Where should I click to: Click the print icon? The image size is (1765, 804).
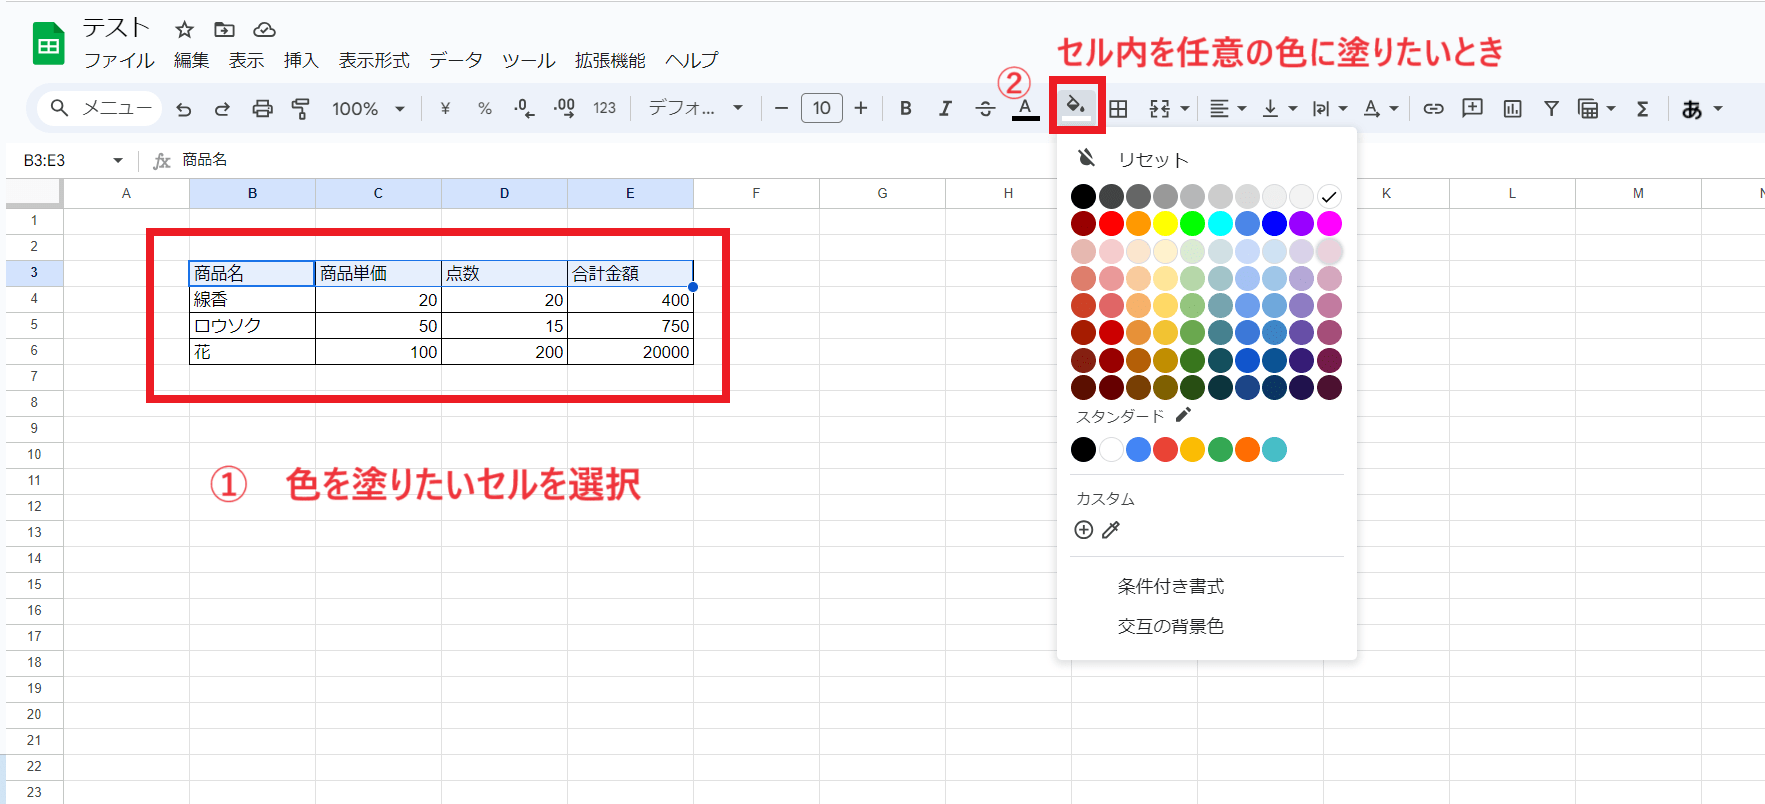point(262,109)
